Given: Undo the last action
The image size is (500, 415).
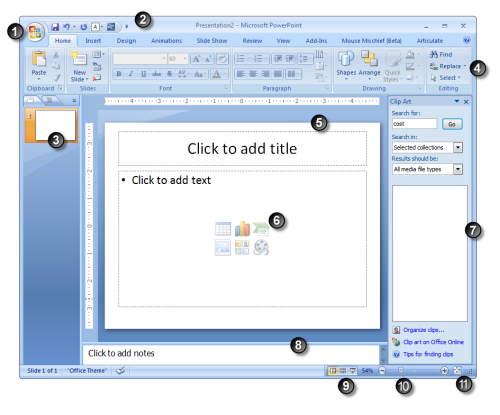Looking at the screenshot, I should [x=67, y=27].
